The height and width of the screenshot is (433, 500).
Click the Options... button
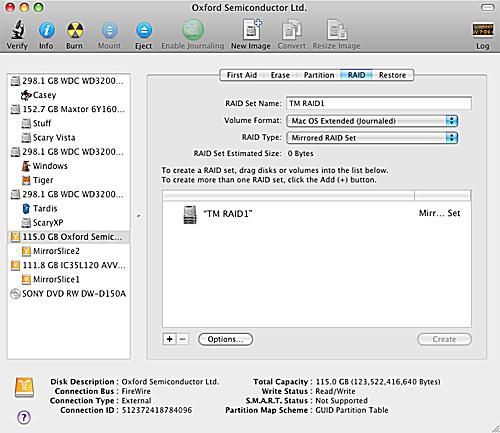(225, 339)
